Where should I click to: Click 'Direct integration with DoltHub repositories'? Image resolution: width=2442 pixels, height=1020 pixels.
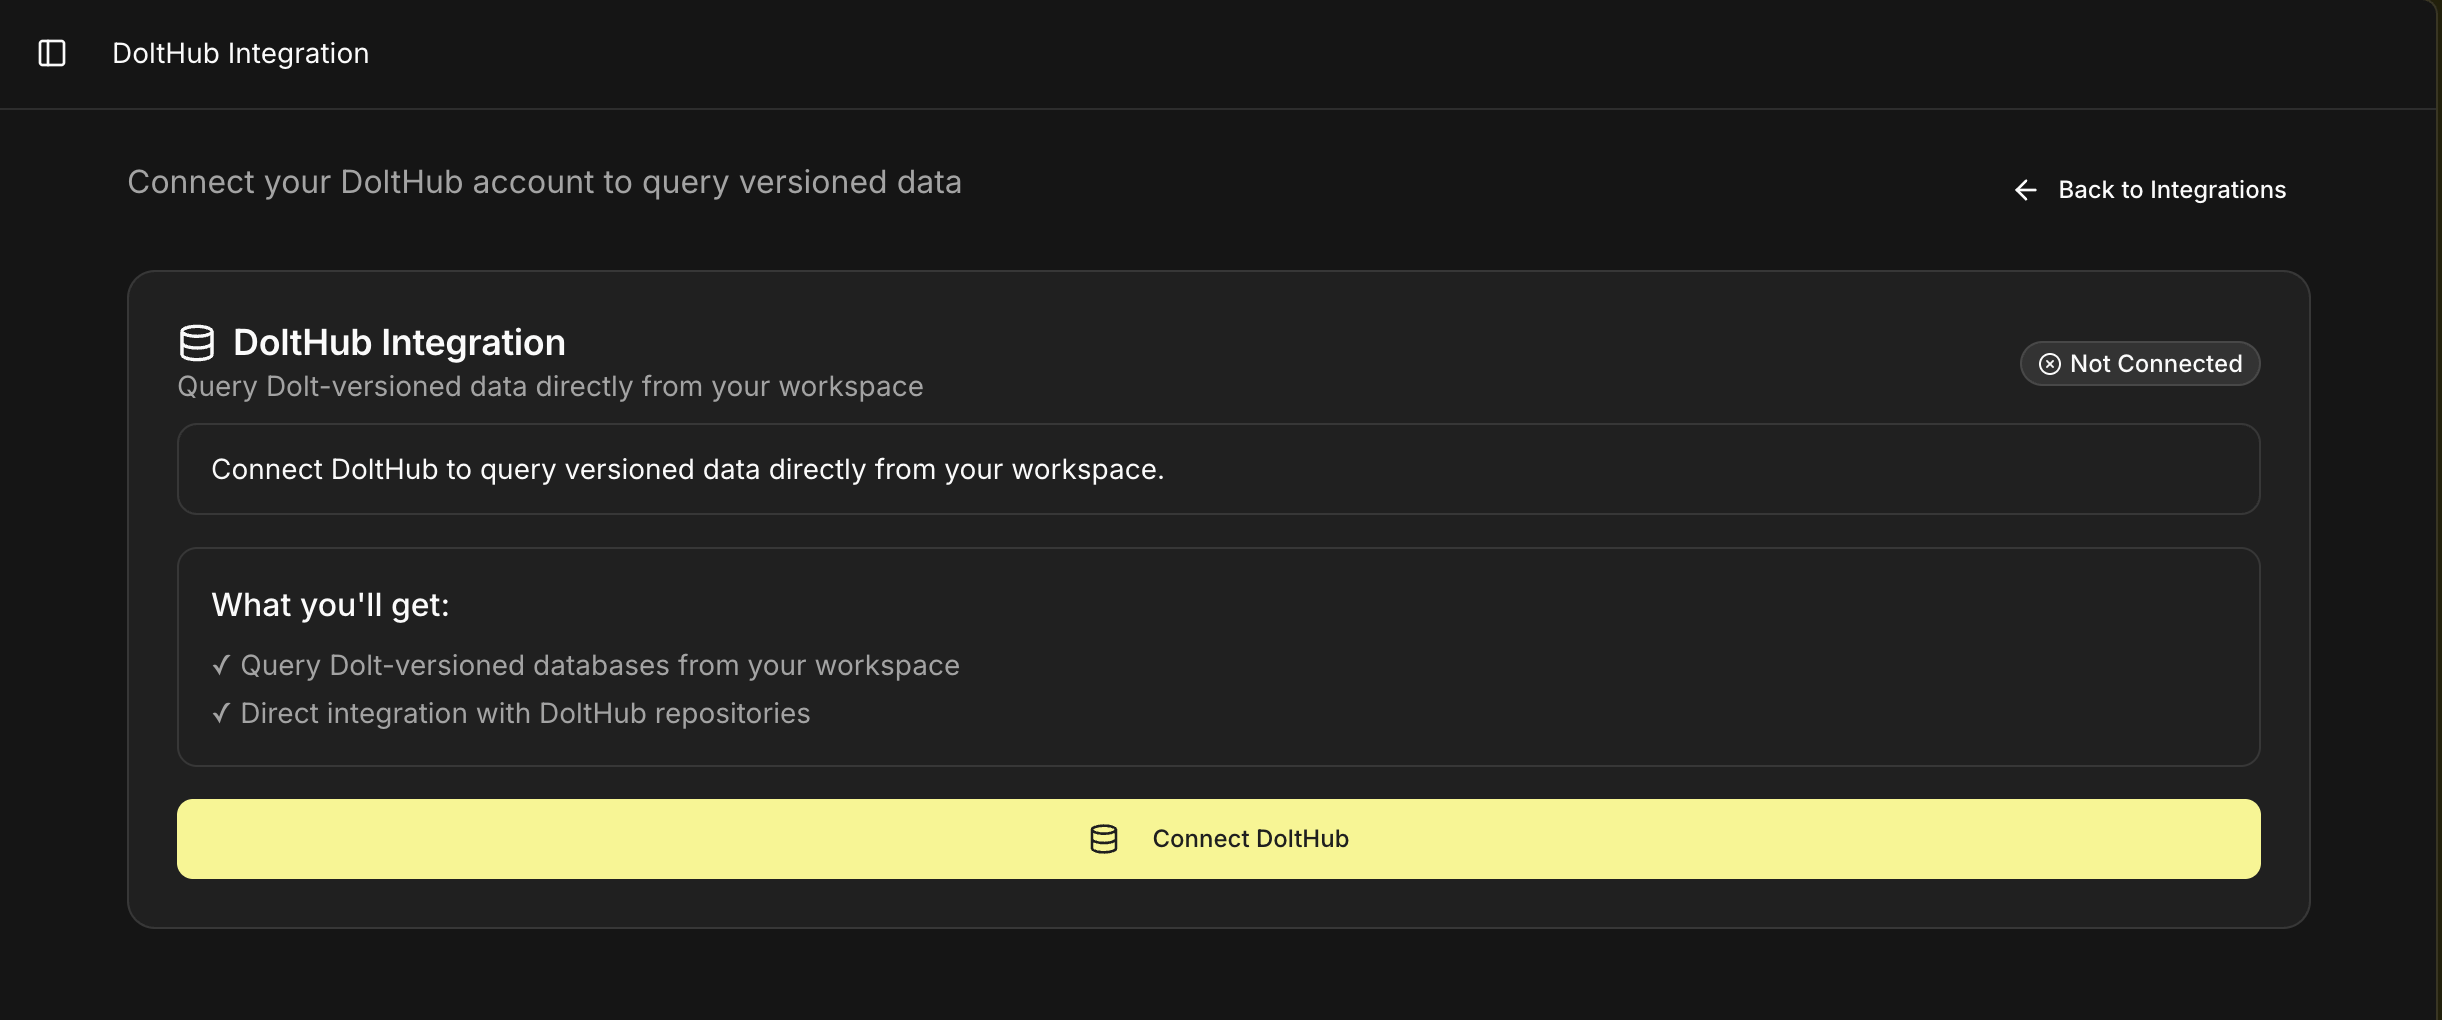pos(525,713)
